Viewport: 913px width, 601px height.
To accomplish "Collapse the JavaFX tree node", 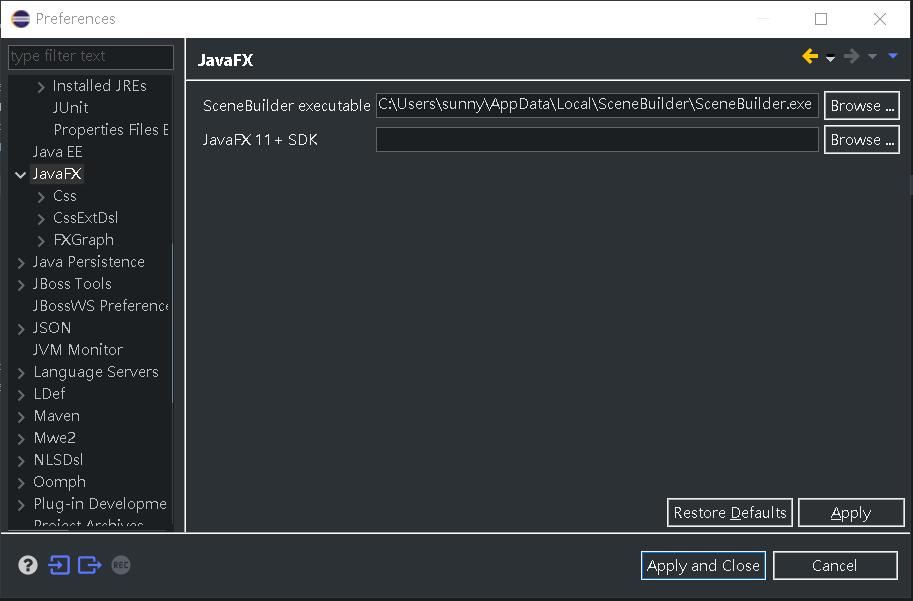I will point(20,175).
